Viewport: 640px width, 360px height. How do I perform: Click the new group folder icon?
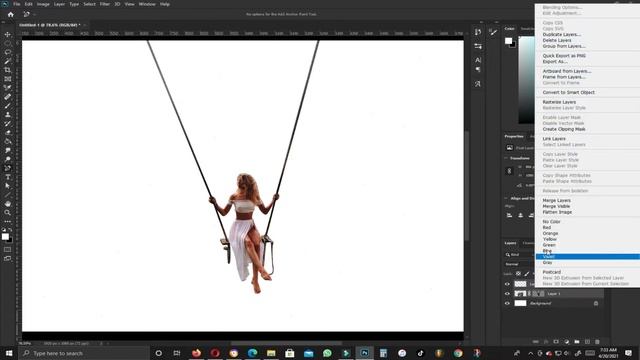pos(577,342)
